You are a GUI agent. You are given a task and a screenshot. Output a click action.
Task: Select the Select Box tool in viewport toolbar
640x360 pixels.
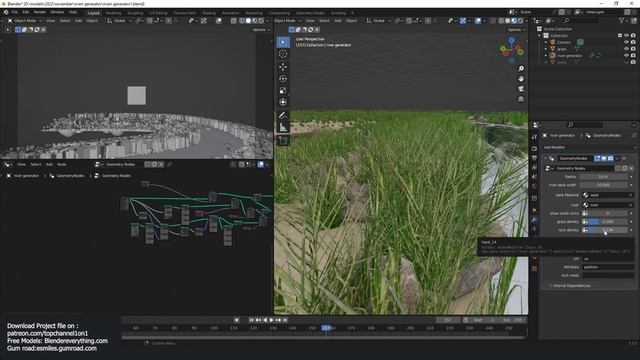(x=283, y=42)
